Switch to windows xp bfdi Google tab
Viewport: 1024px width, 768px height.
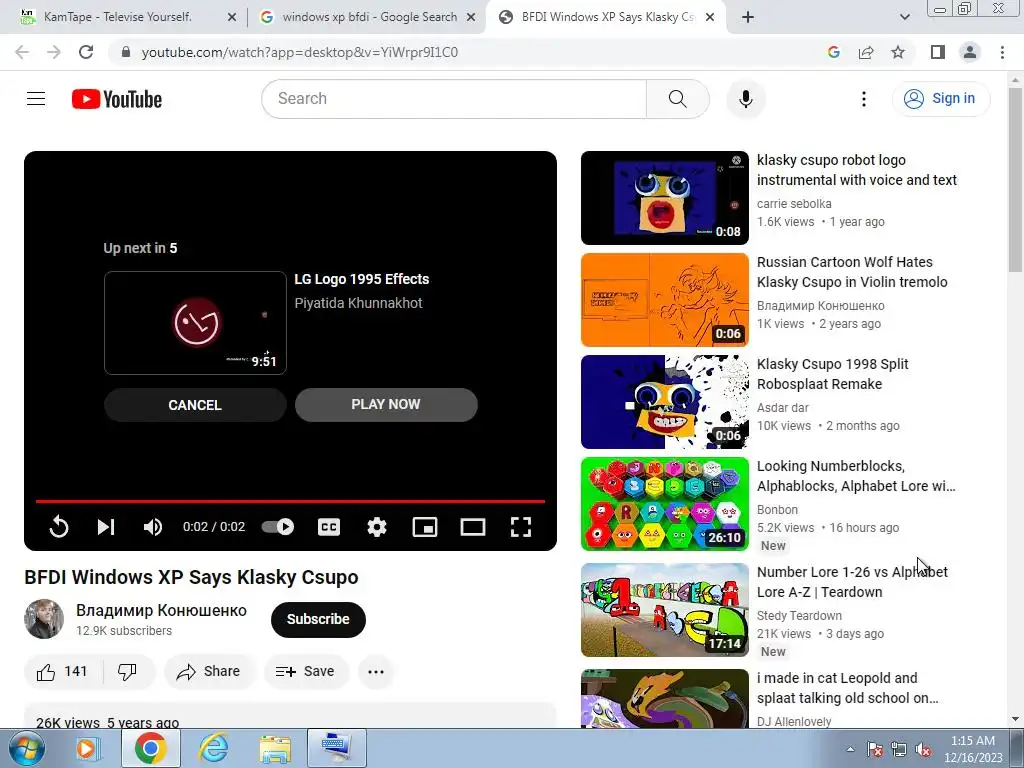pyautogui.click(x=369, y=17)
